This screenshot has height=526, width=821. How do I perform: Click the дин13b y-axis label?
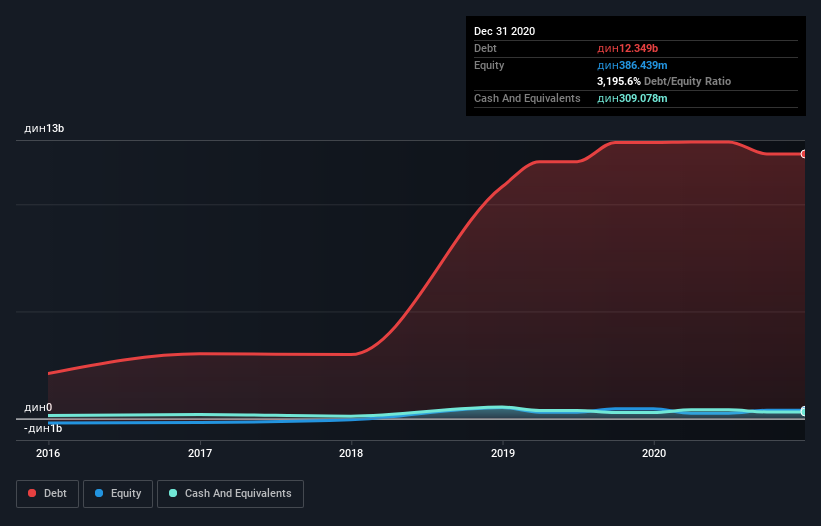pyautogui.click(x=44, y=128)
